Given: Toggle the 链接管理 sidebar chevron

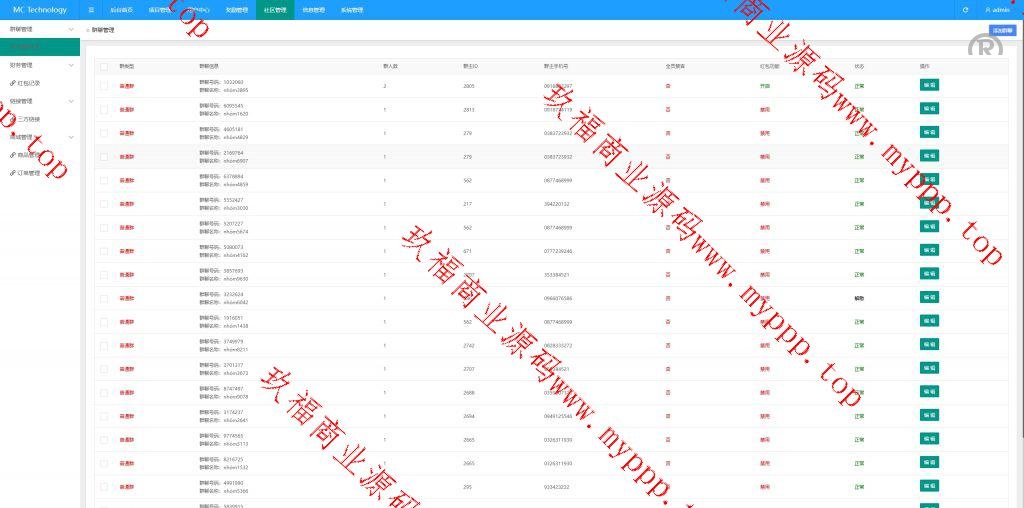Looking at the screenshot, I should 70,101.
